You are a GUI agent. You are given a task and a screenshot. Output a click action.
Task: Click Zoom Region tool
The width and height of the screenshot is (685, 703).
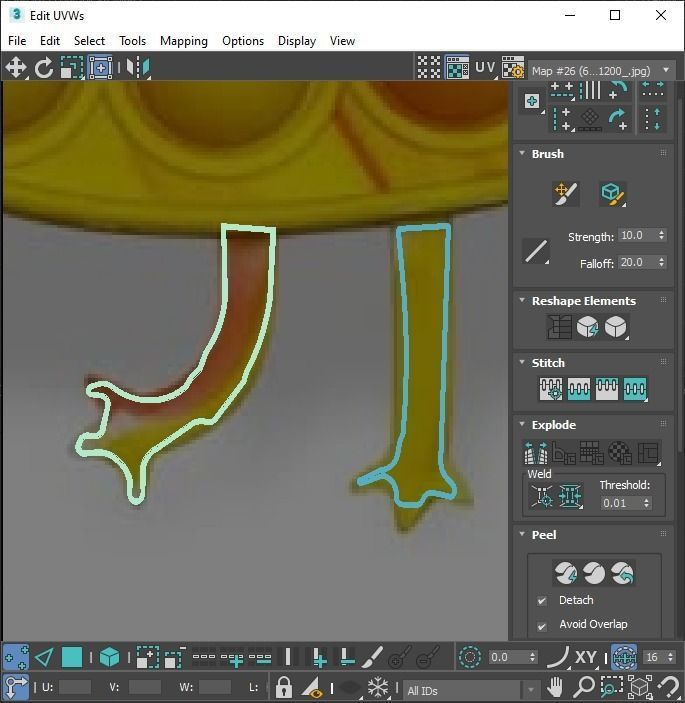(x=611, y=686)
